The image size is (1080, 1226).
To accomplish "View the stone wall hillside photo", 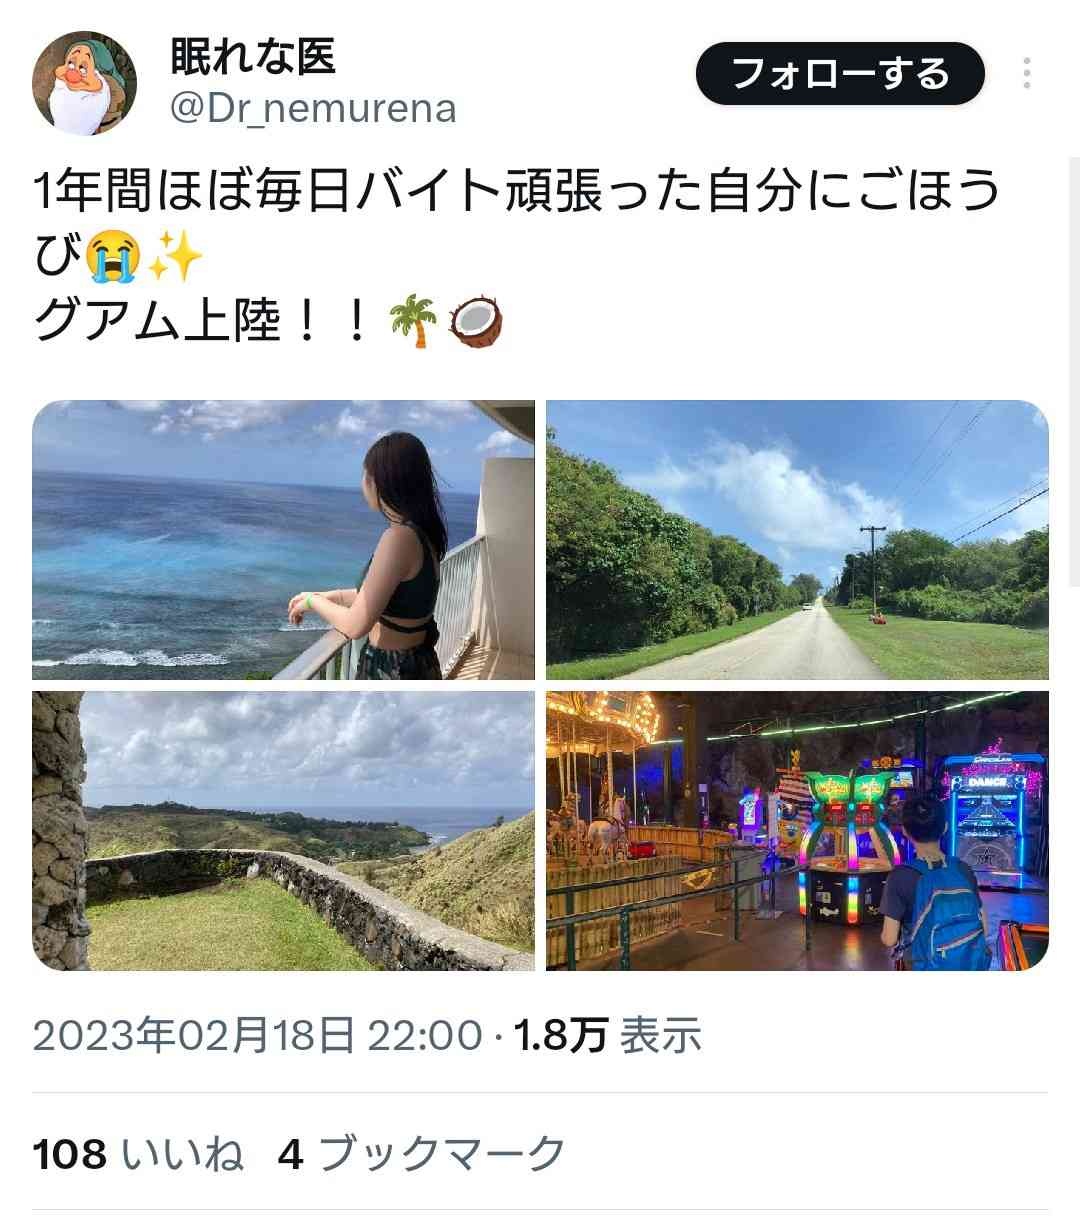I will point(284,830).
